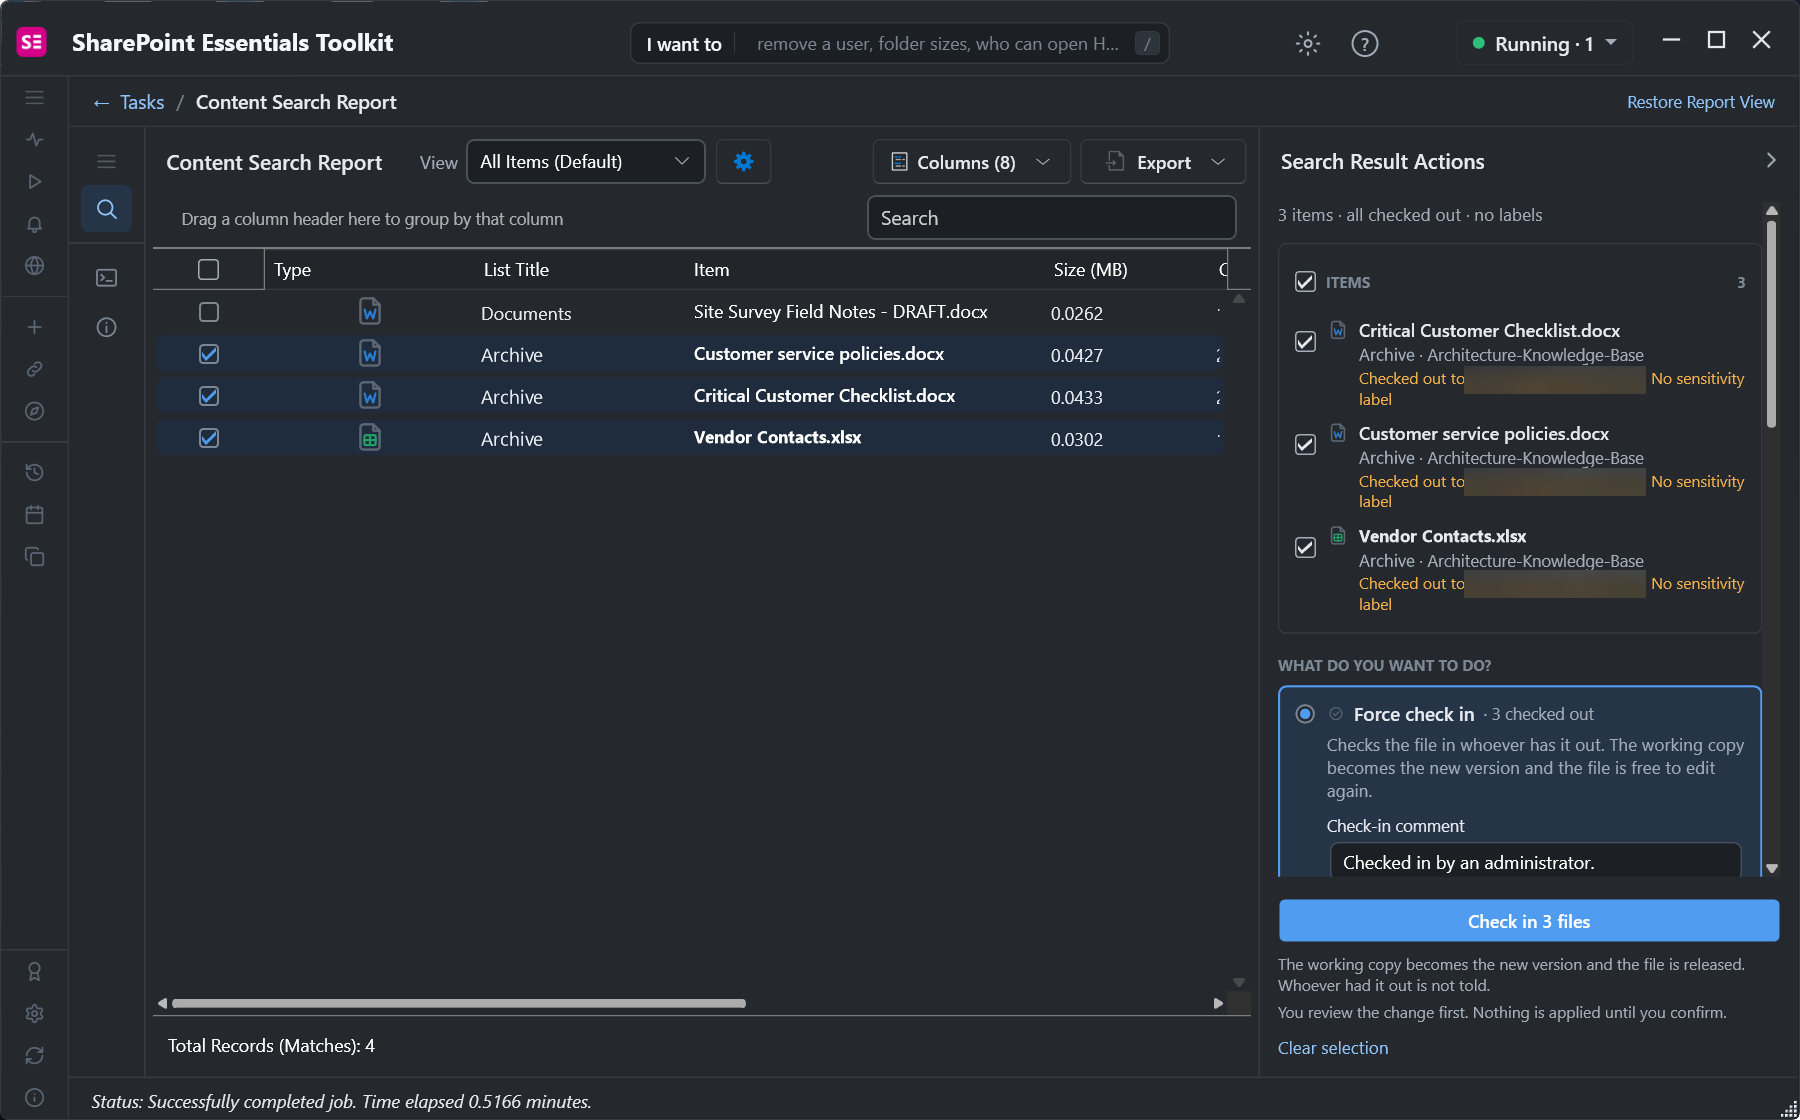
Task: Toggle the select-all checkbox in grid header
Action: pos(209,270)
